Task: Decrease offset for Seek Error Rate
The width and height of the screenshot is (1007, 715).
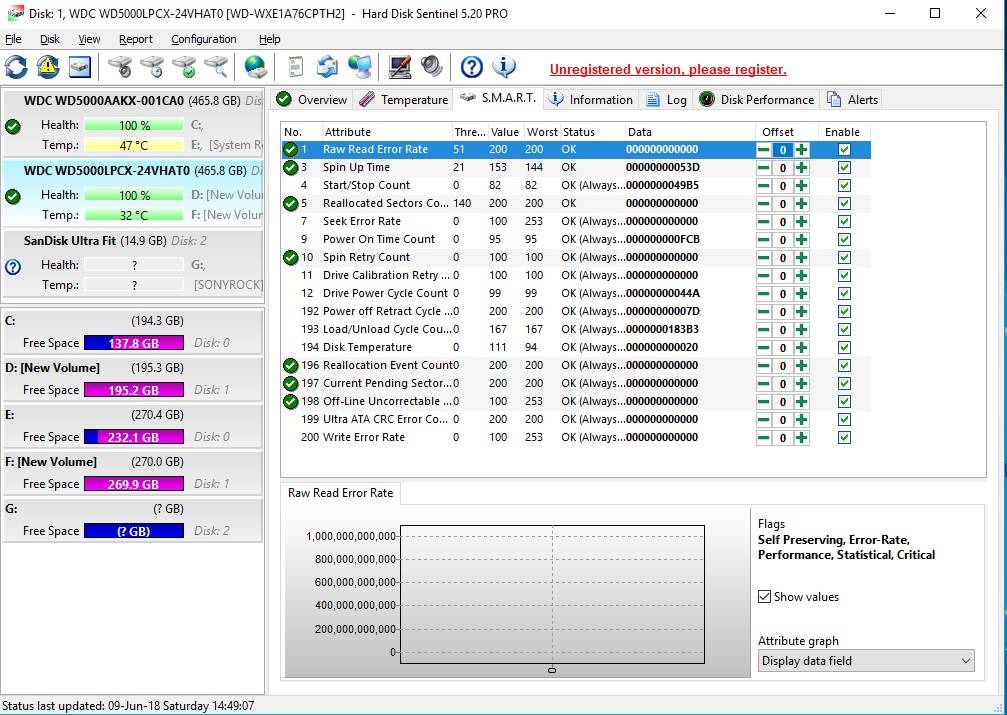Action: click(764, 222)
